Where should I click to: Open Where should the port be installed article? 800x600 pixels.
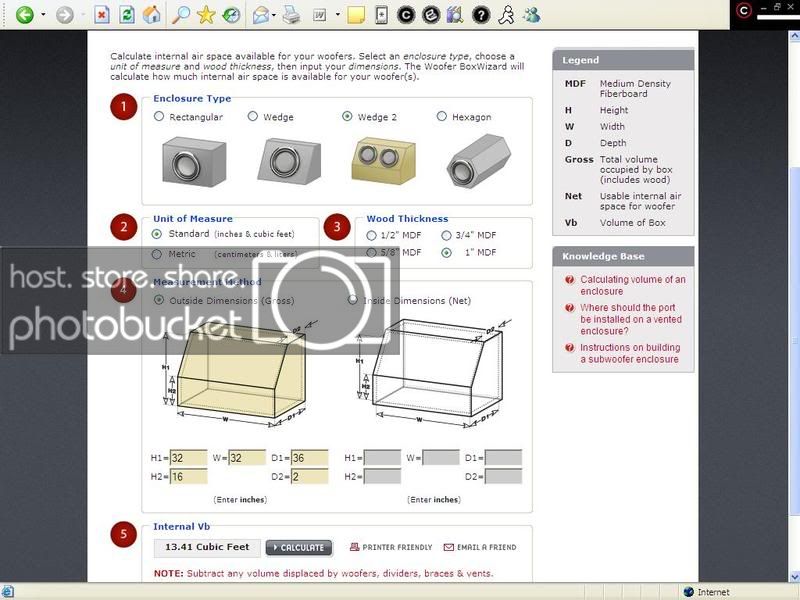(x=631, y=319)
